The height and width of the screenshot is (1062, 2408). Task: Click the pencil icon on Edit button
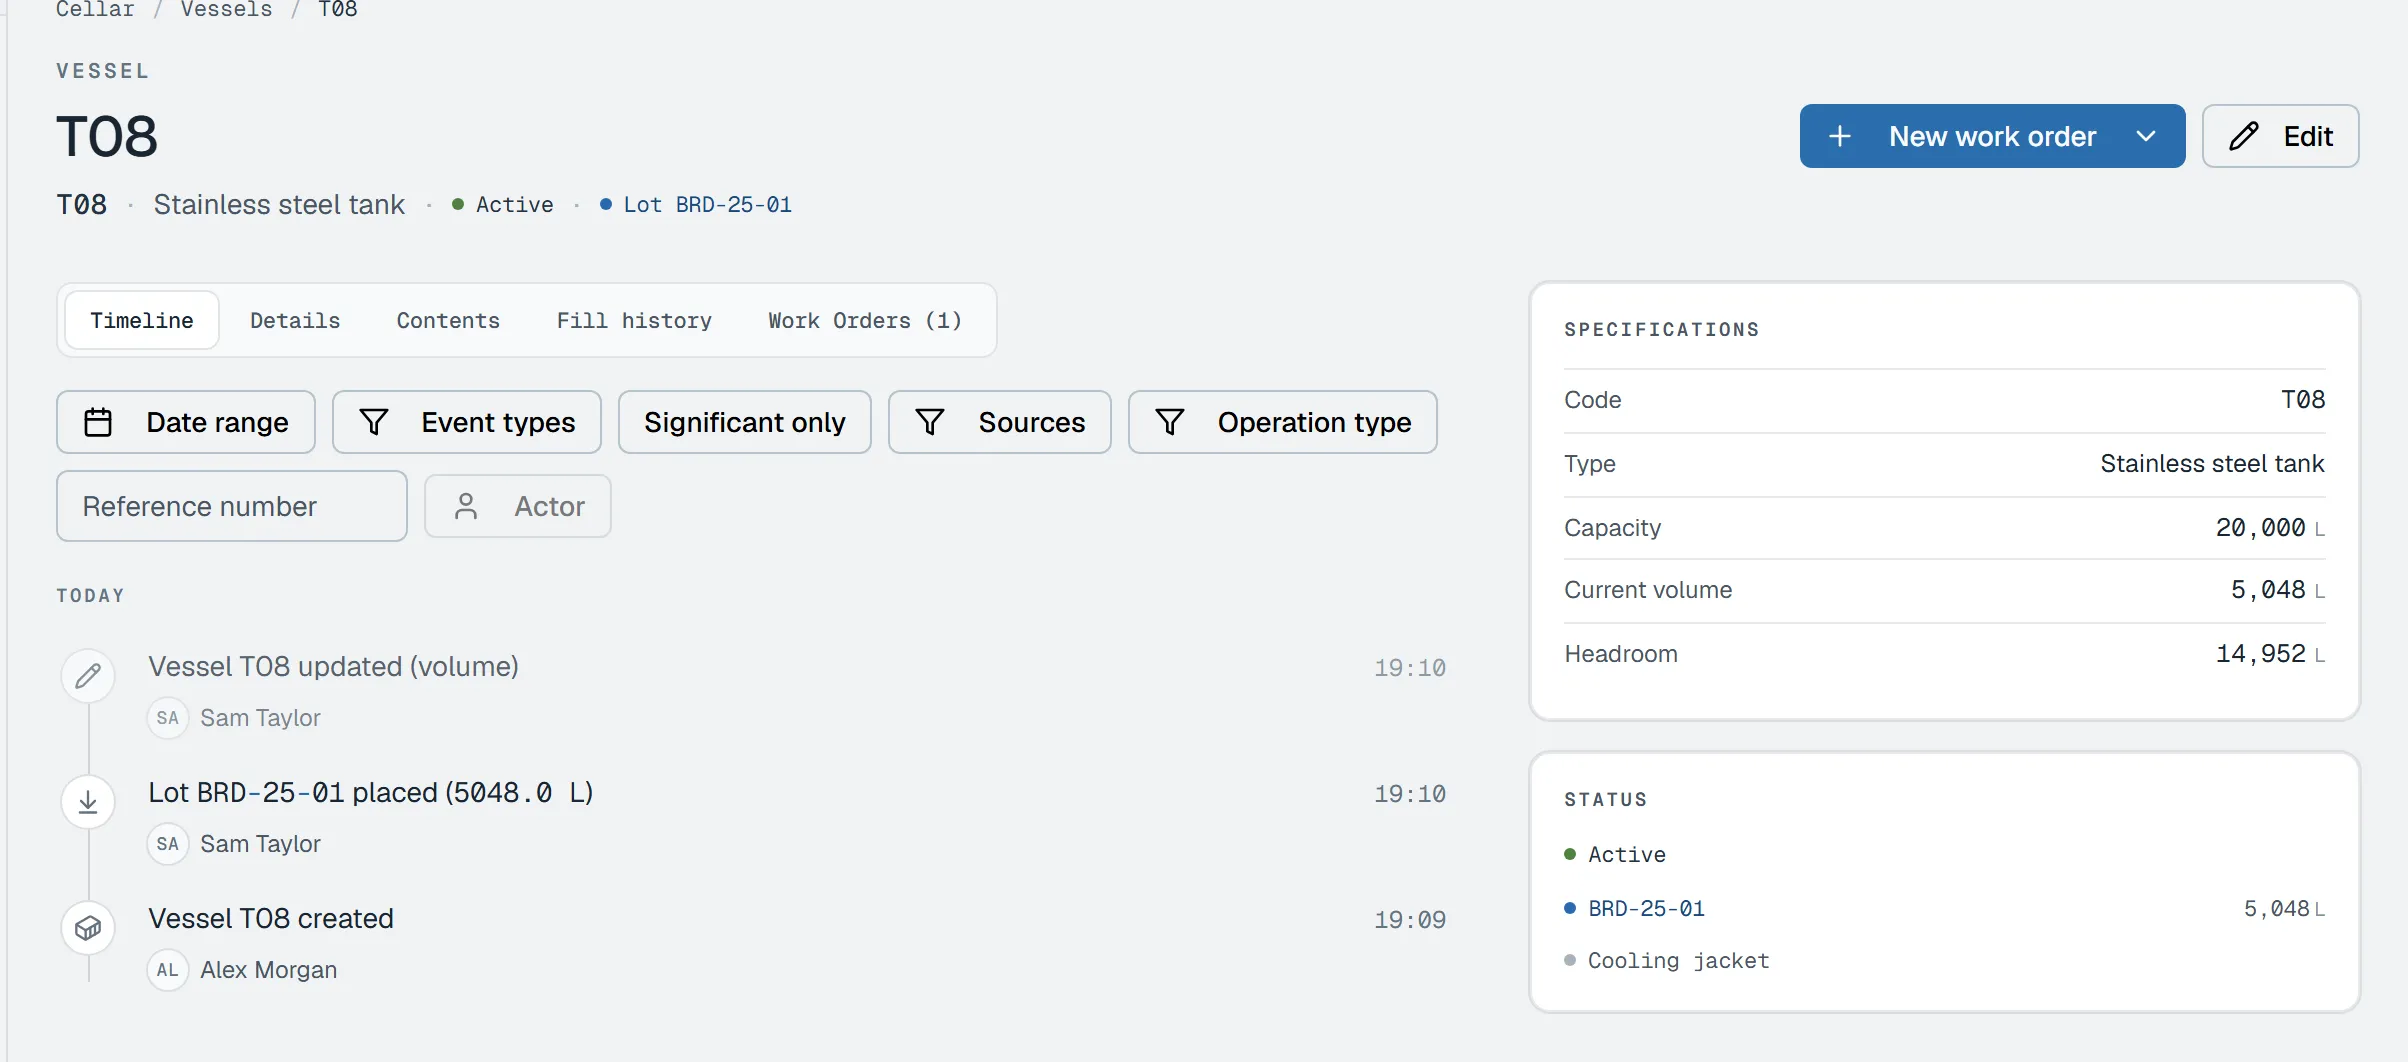pyautogui.click(x=2244, y=136)
